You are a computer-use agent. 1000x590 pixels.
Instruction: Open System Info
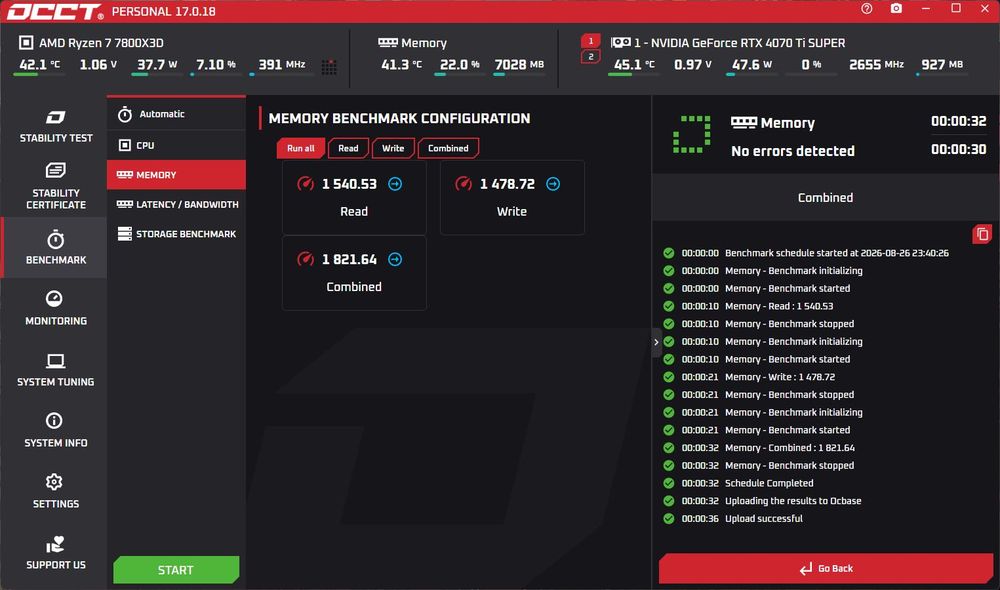[x=55, y=431]
